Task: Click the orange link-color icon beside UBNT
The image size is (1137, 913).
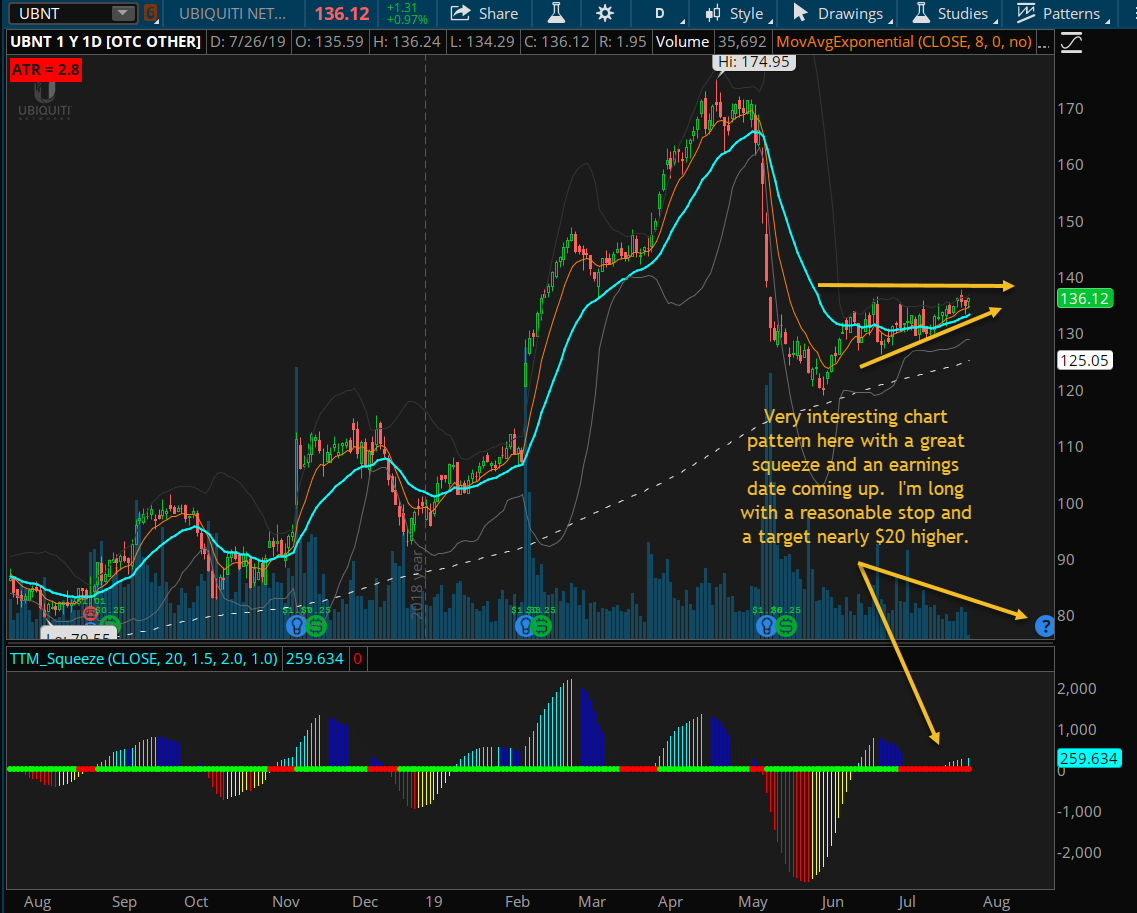Action: pos(150,13)
